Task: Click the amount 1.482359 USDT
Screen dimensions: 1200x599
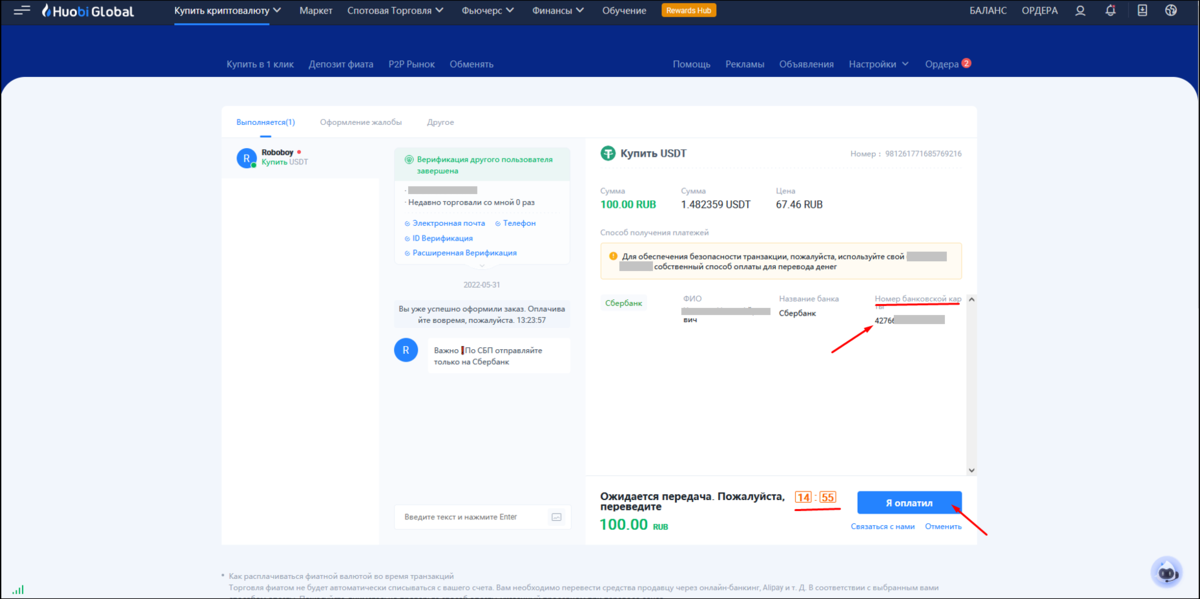Action: (715, 204)
